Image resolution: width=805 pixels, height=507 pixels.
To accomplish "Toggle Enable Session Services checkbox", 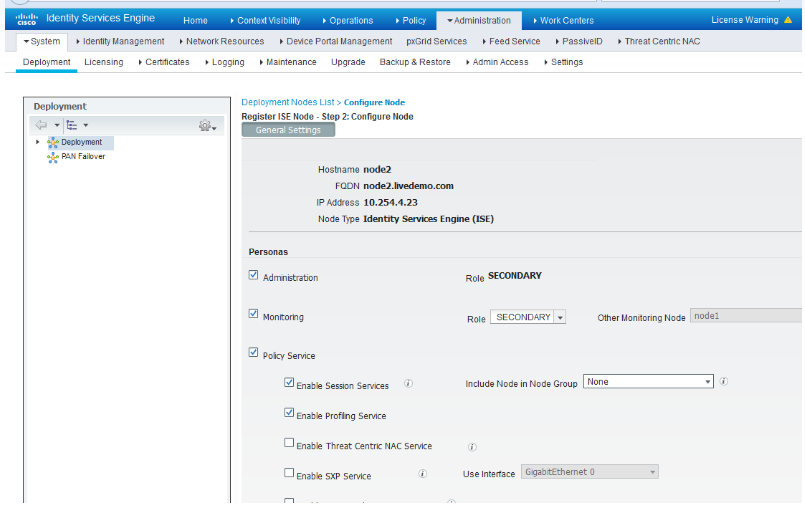I will click(x=289, y=382).
